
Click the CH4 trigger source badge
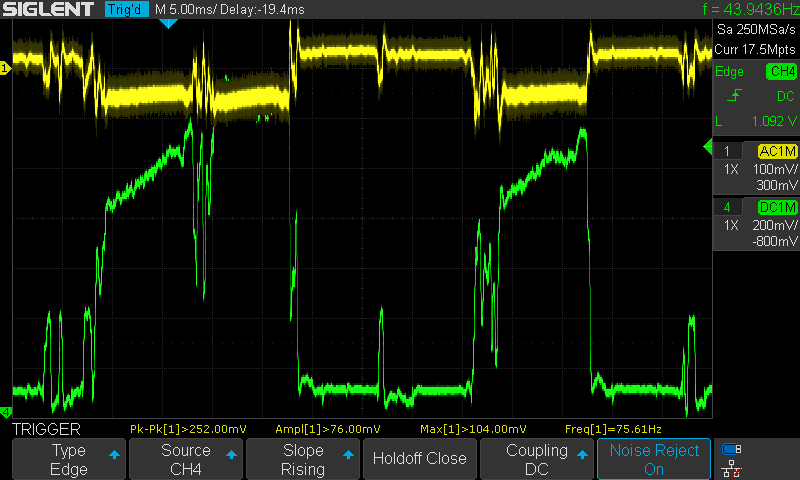click(x=781, y=71)
